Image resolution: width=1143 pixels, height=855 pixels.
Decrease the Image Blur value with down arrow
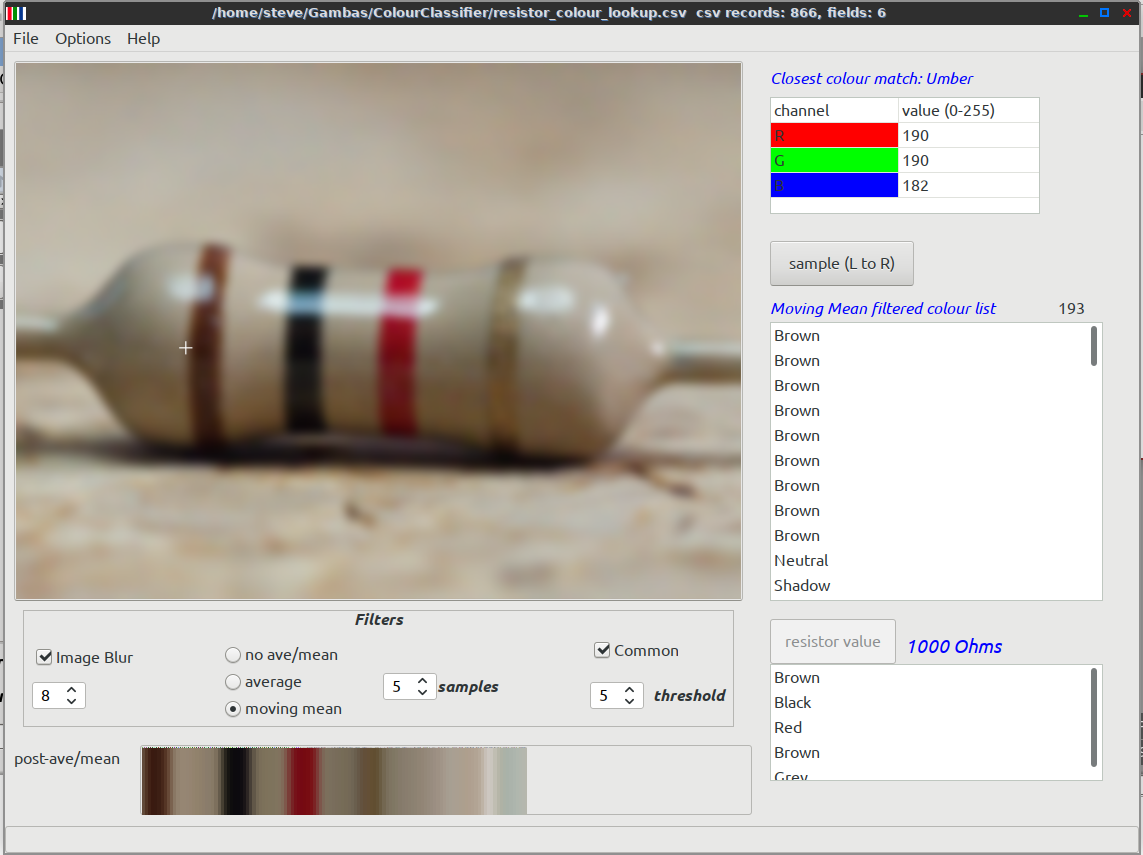coord(71,701)
